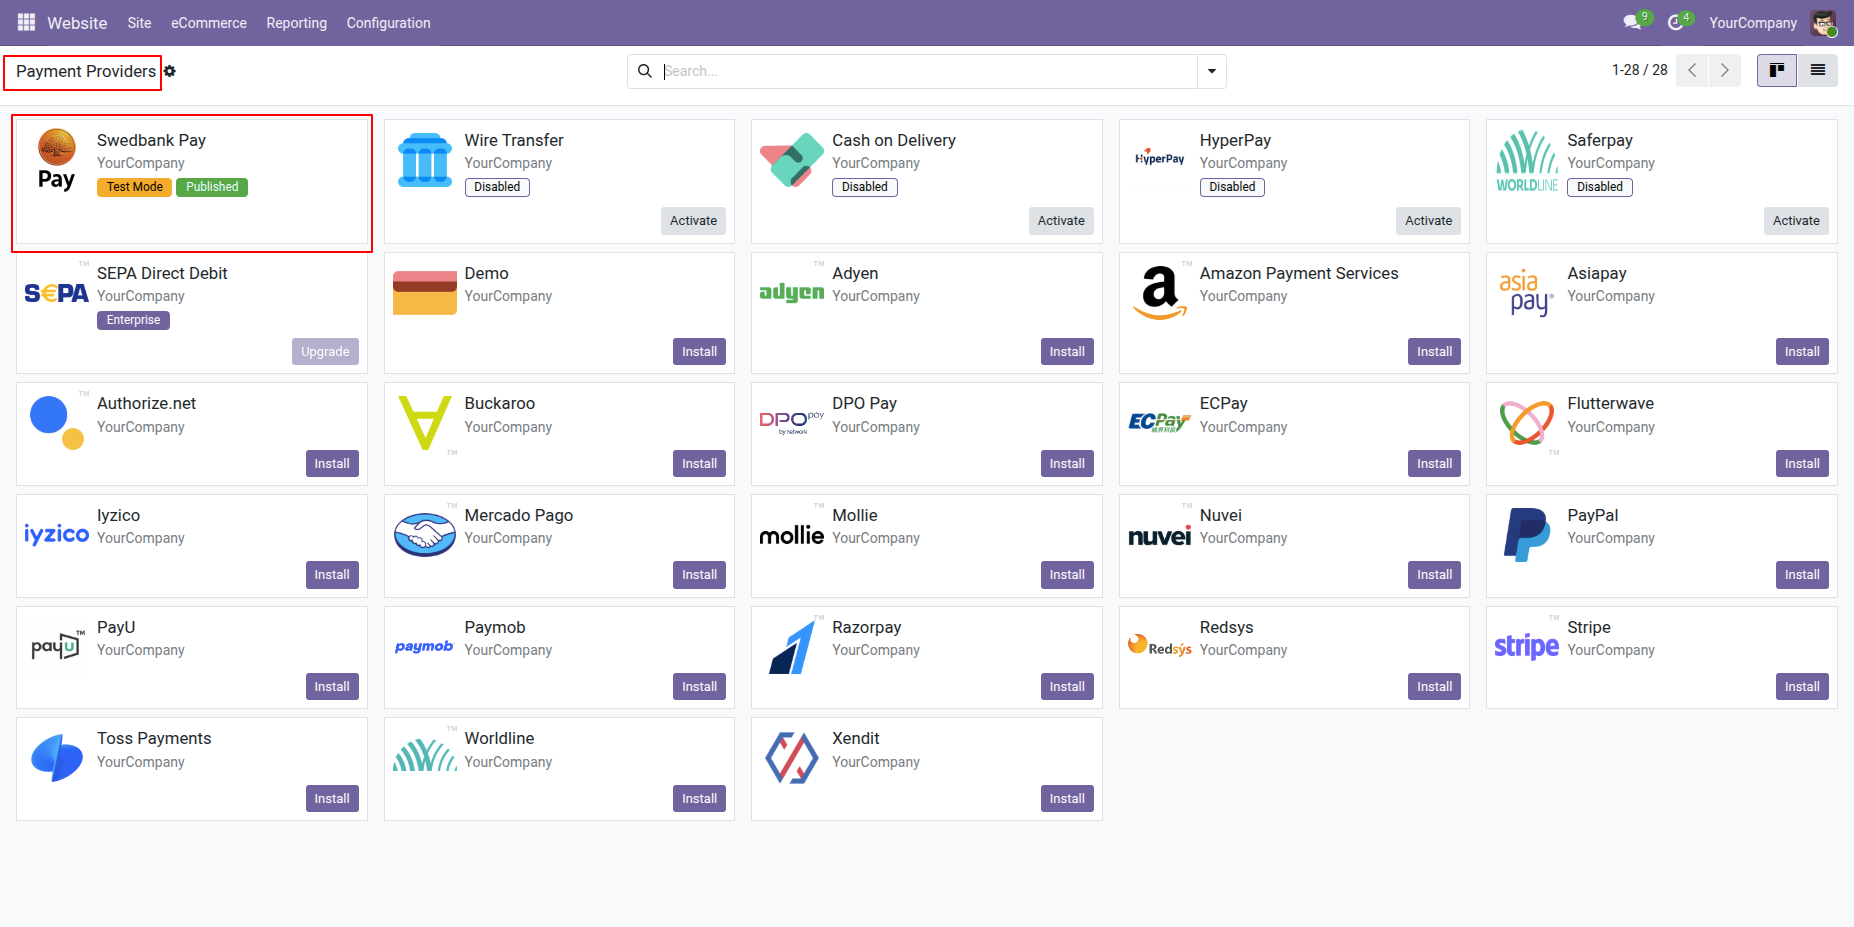Install the Worldline provider
Image resolution: width=1854 pixels, height=927 pixels.
point(700,799)
